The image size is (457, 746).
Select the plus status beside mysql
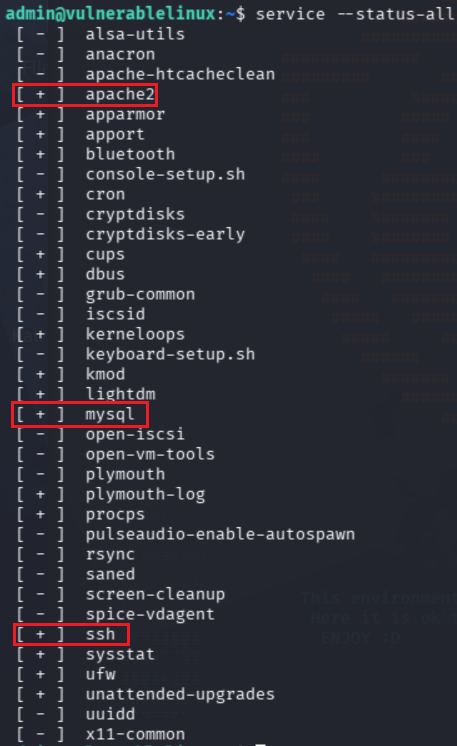(x=40, y=414)
